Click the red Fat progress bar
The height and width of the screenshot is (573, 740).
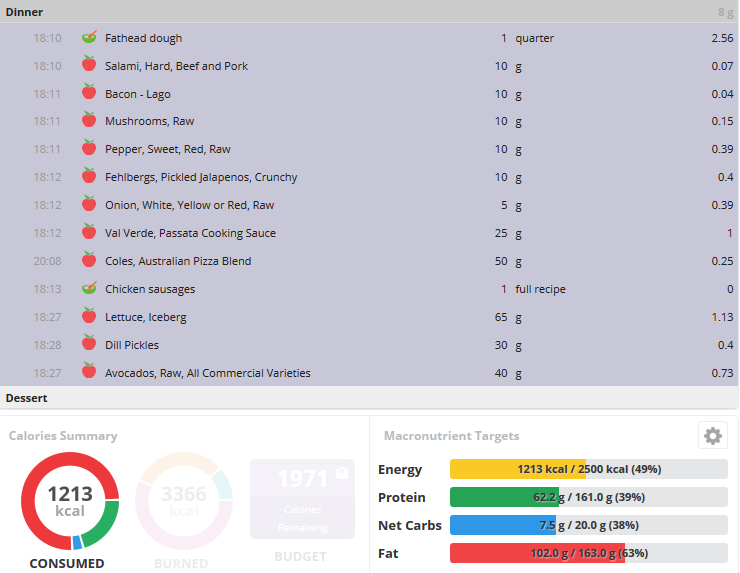tap(589, 553)
